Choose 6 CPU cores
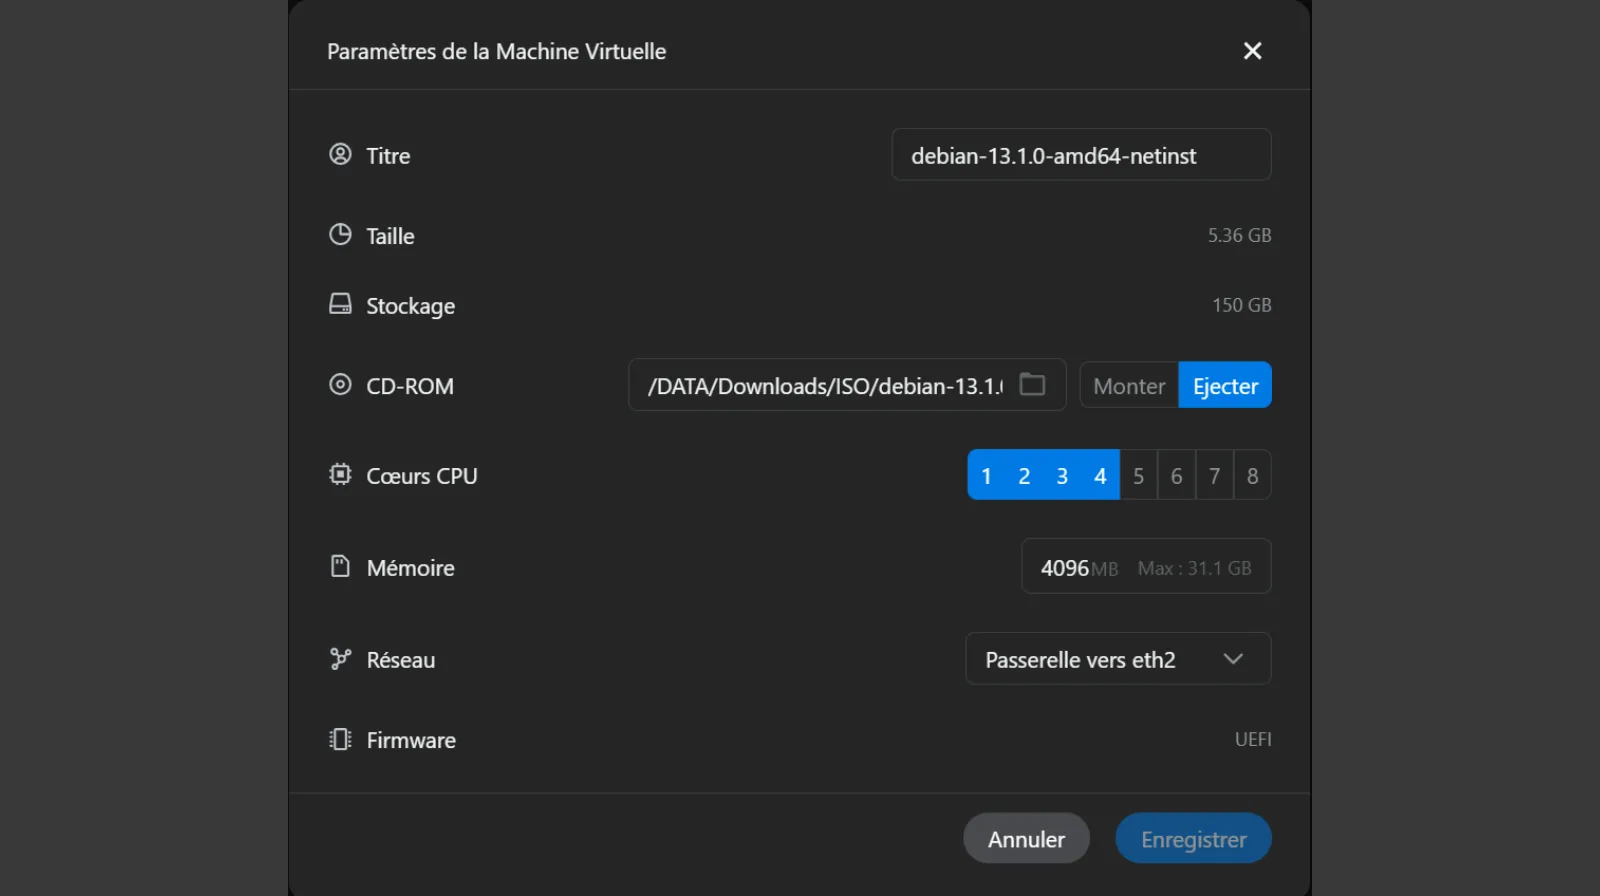Viewport: 1600px width, 896px height. [1176, 476]
